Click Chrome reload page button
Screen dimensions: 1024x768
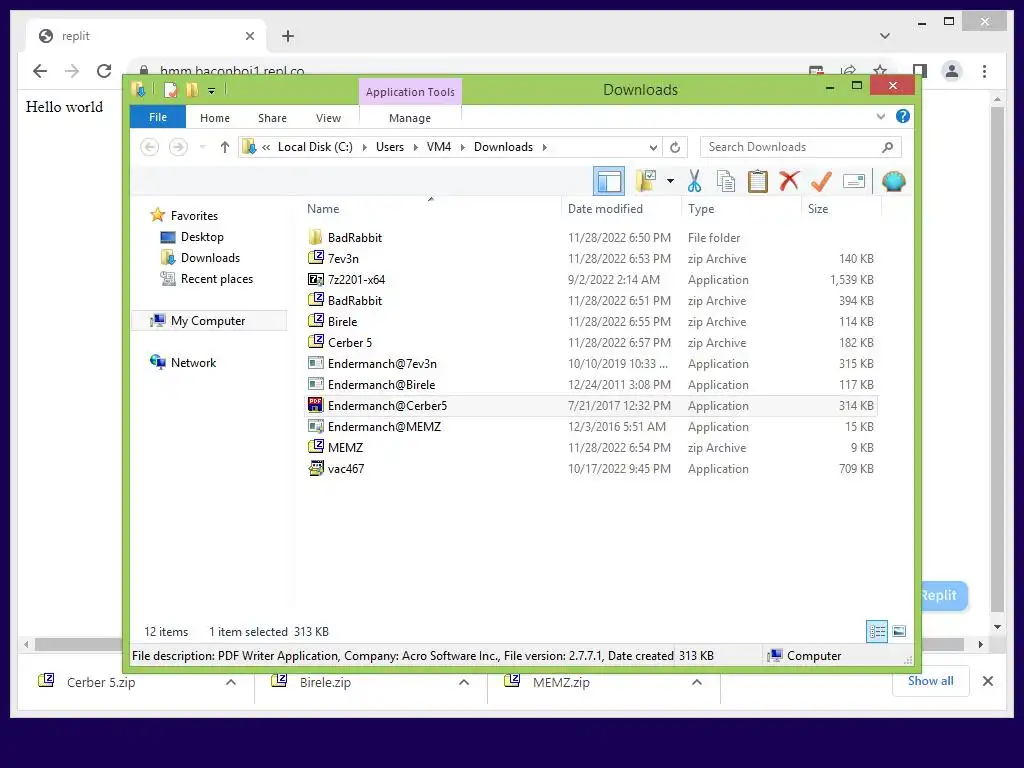[x=104, y=71]
